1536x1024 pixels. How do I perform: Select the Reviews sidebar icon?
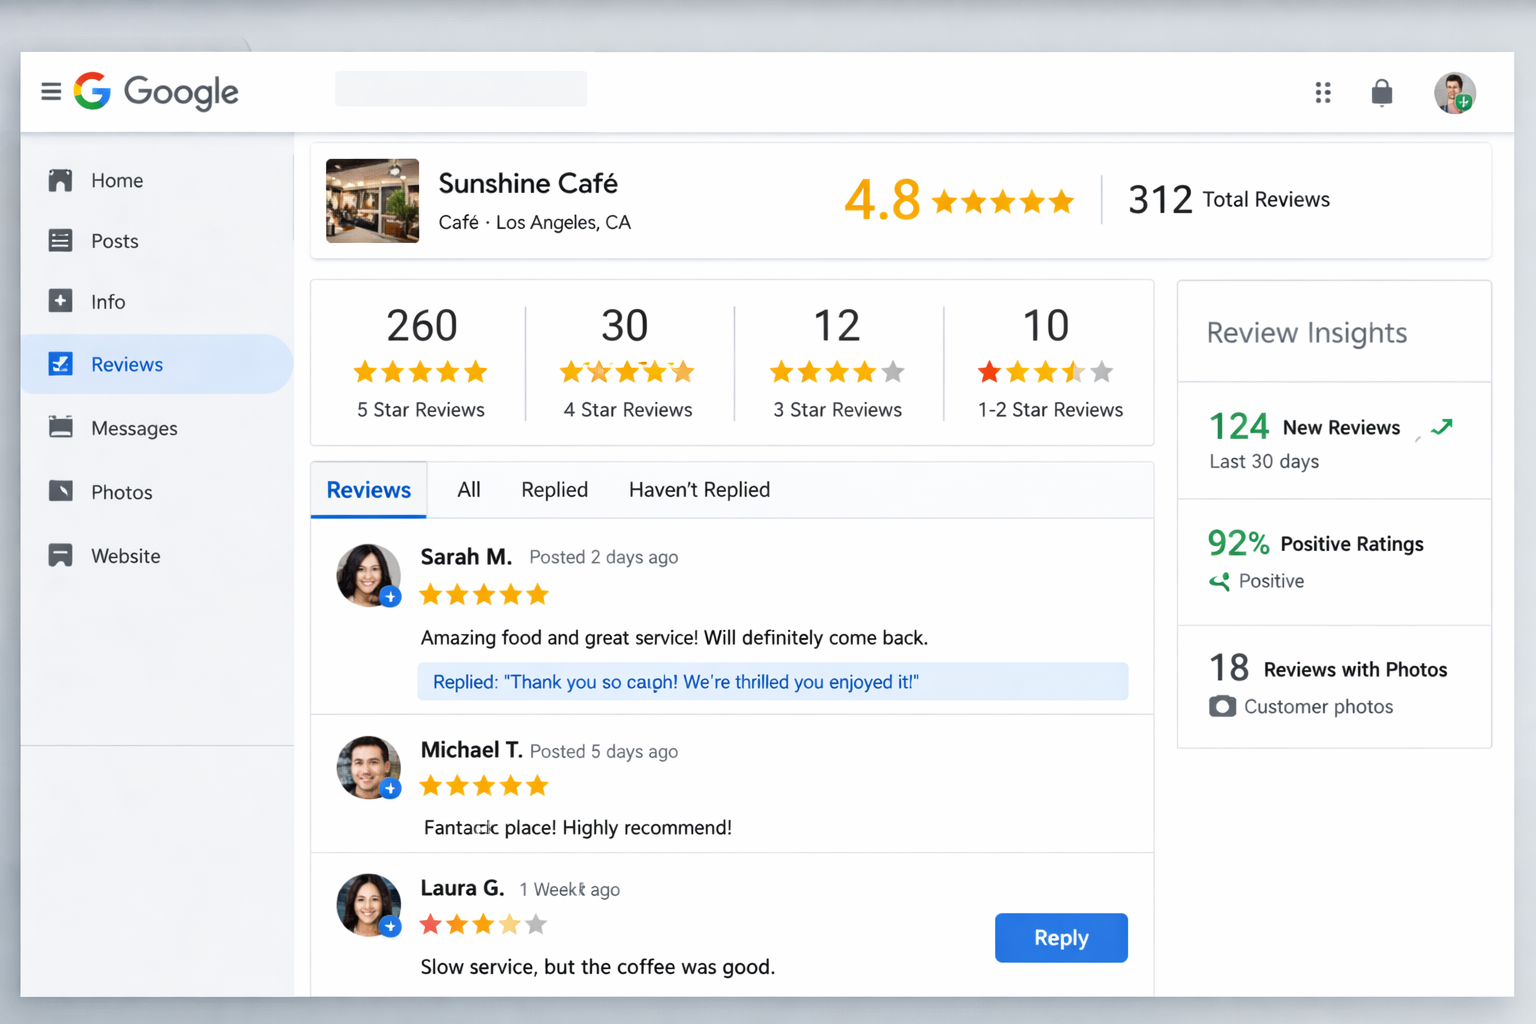pos(61,364)
